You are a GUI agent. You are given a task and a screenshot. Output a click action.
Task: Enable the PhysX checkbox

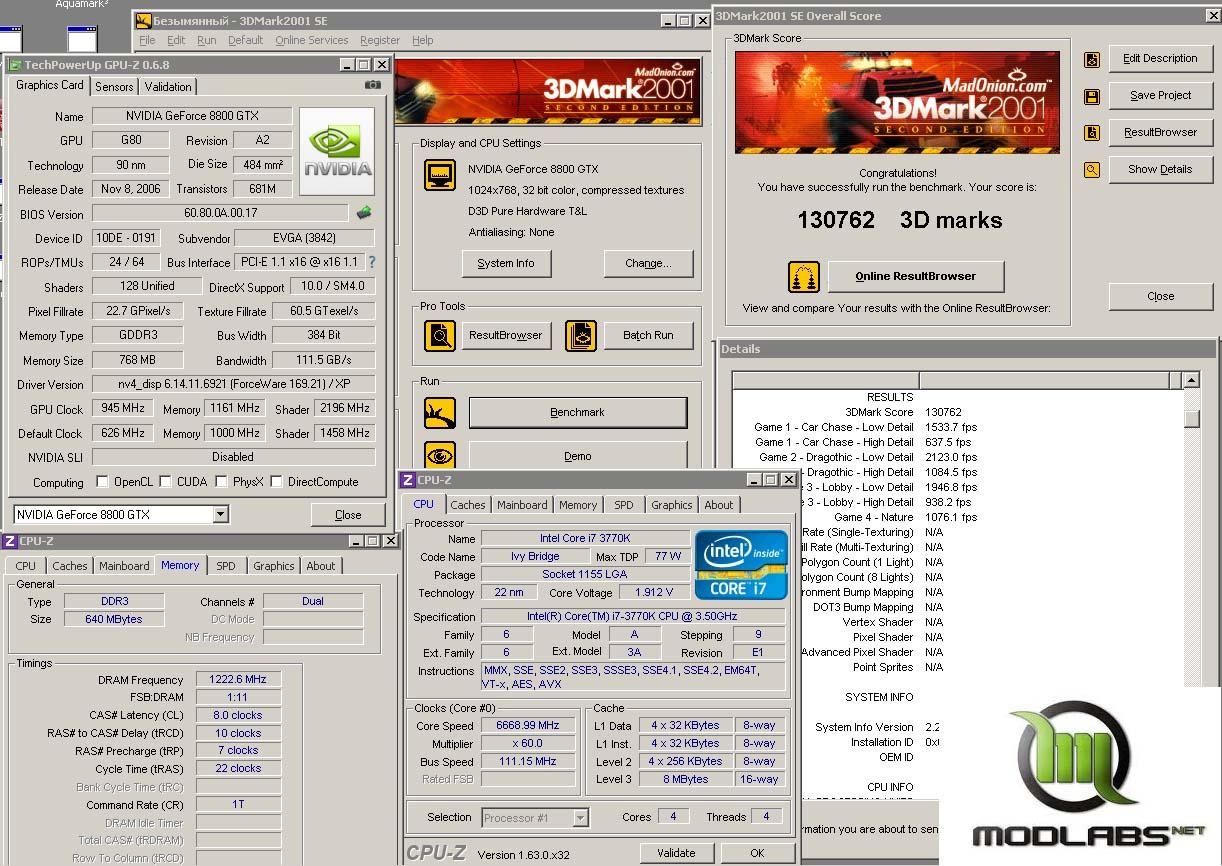pos(221,482)
